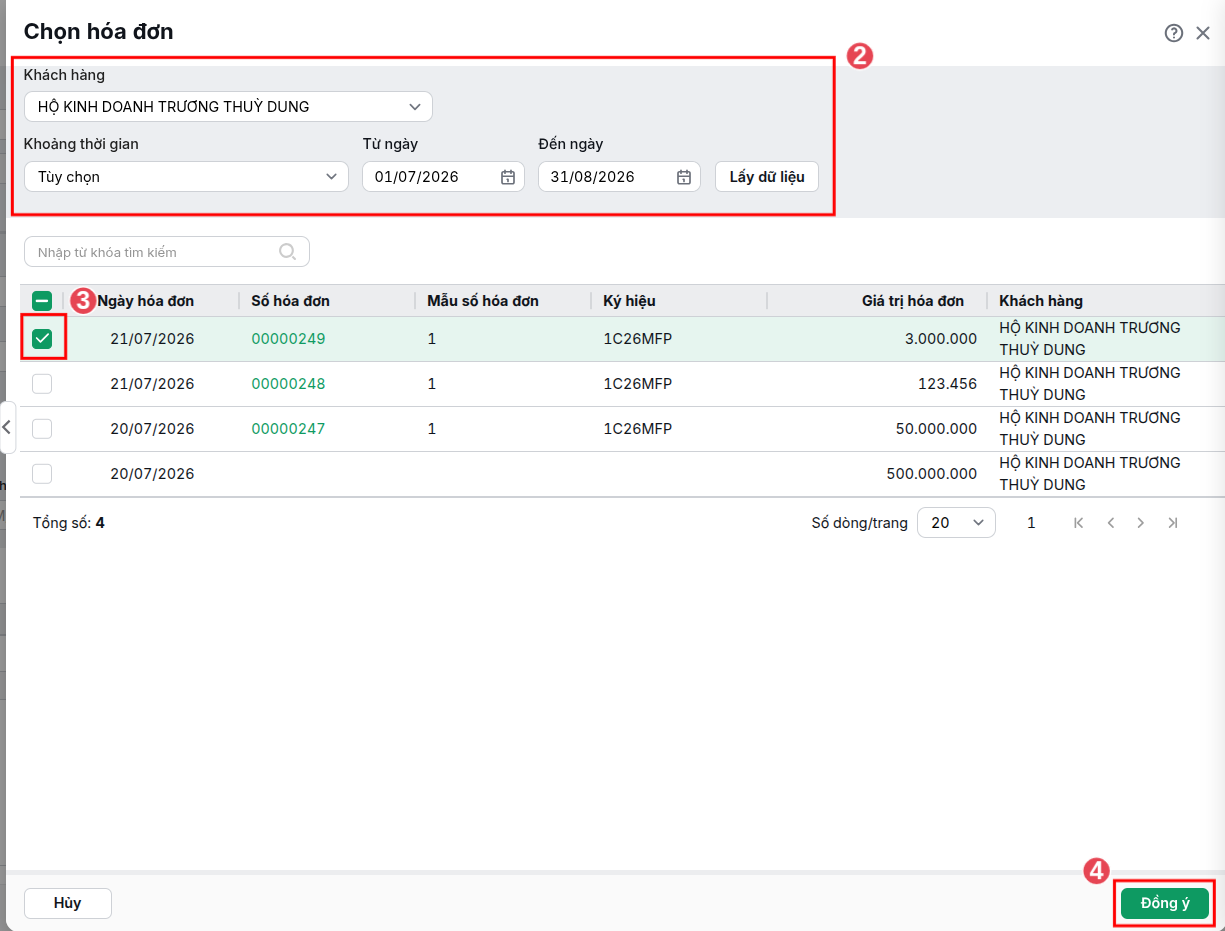
Task: Sort by Giá trị hóa đơn column header
Action: point(913,301)
